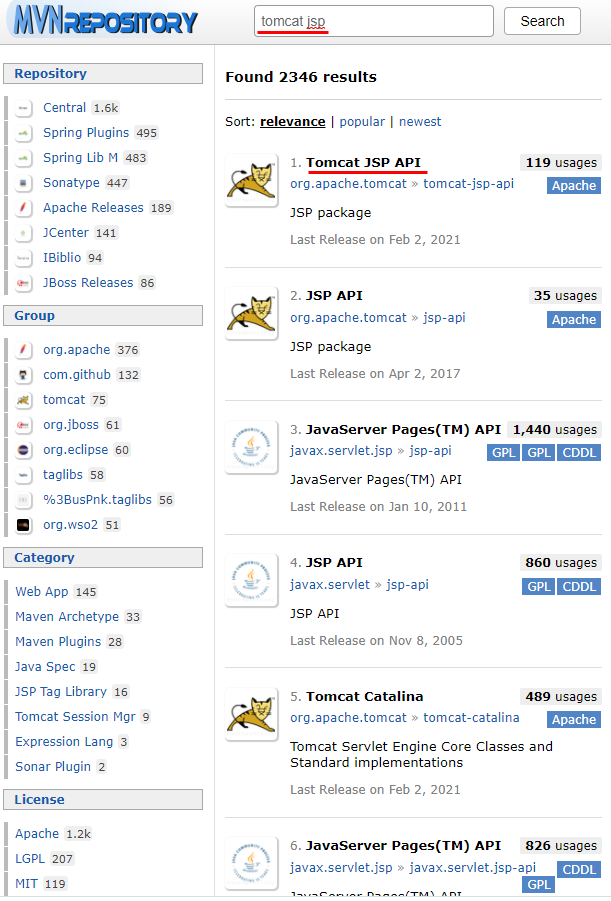This screenshot has height=901, width=611.
Task: Sort results by relevance
Action: coord(293,122)
